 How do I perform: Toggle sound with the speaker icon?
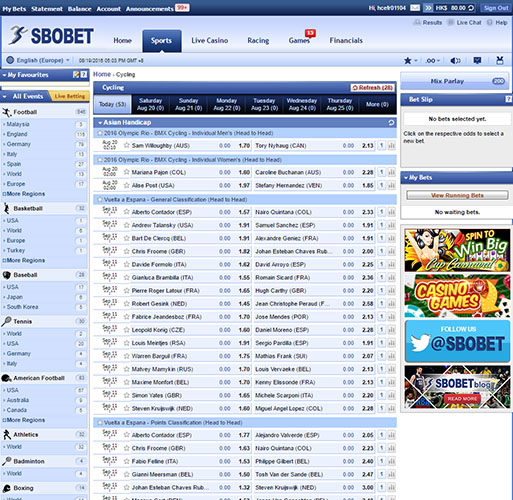coord(455,61)
